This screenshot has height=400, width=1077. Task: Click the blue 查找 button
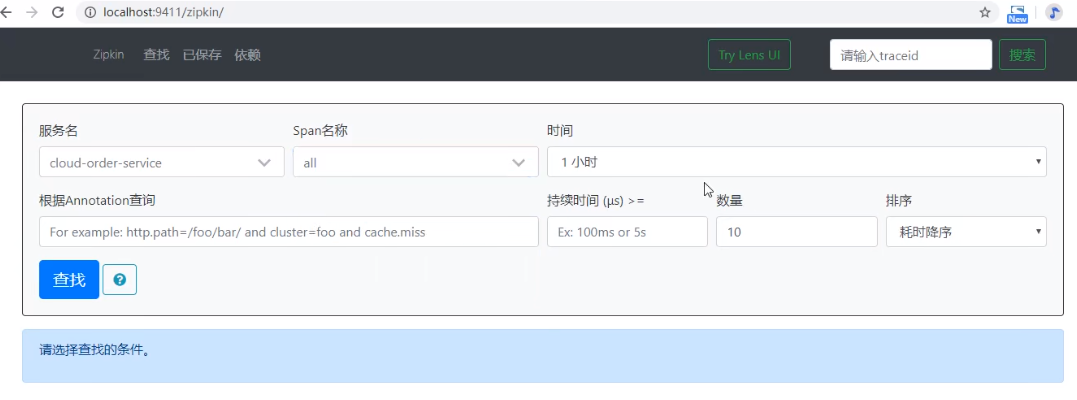tap(69, 280)
